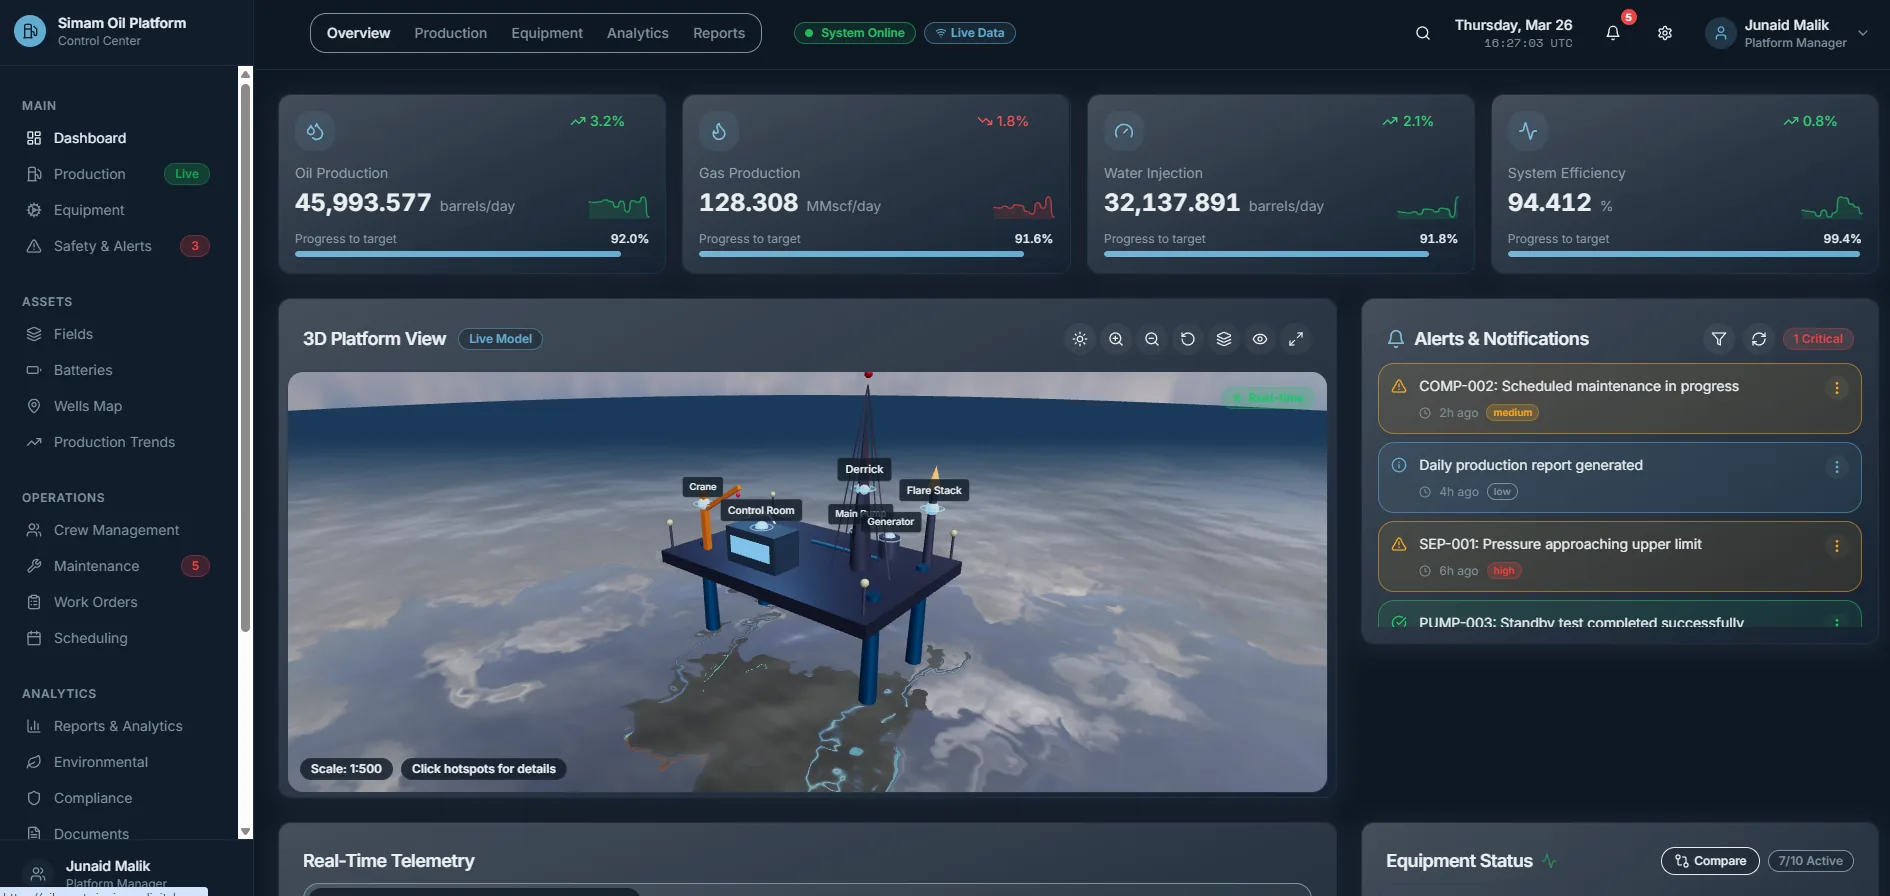Screen dimensions: 1890x896
Task: Click the 7/10 Active badge
Action: (x=1810, y=861)
